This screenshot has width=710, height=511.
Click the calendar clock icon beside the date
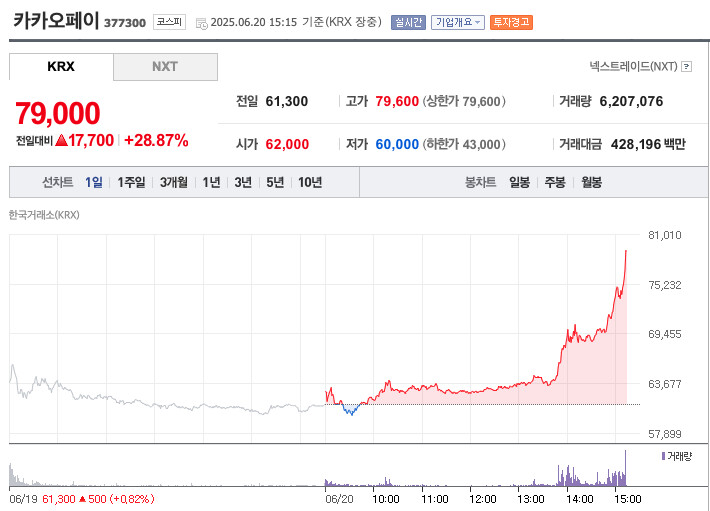point(201,23)
